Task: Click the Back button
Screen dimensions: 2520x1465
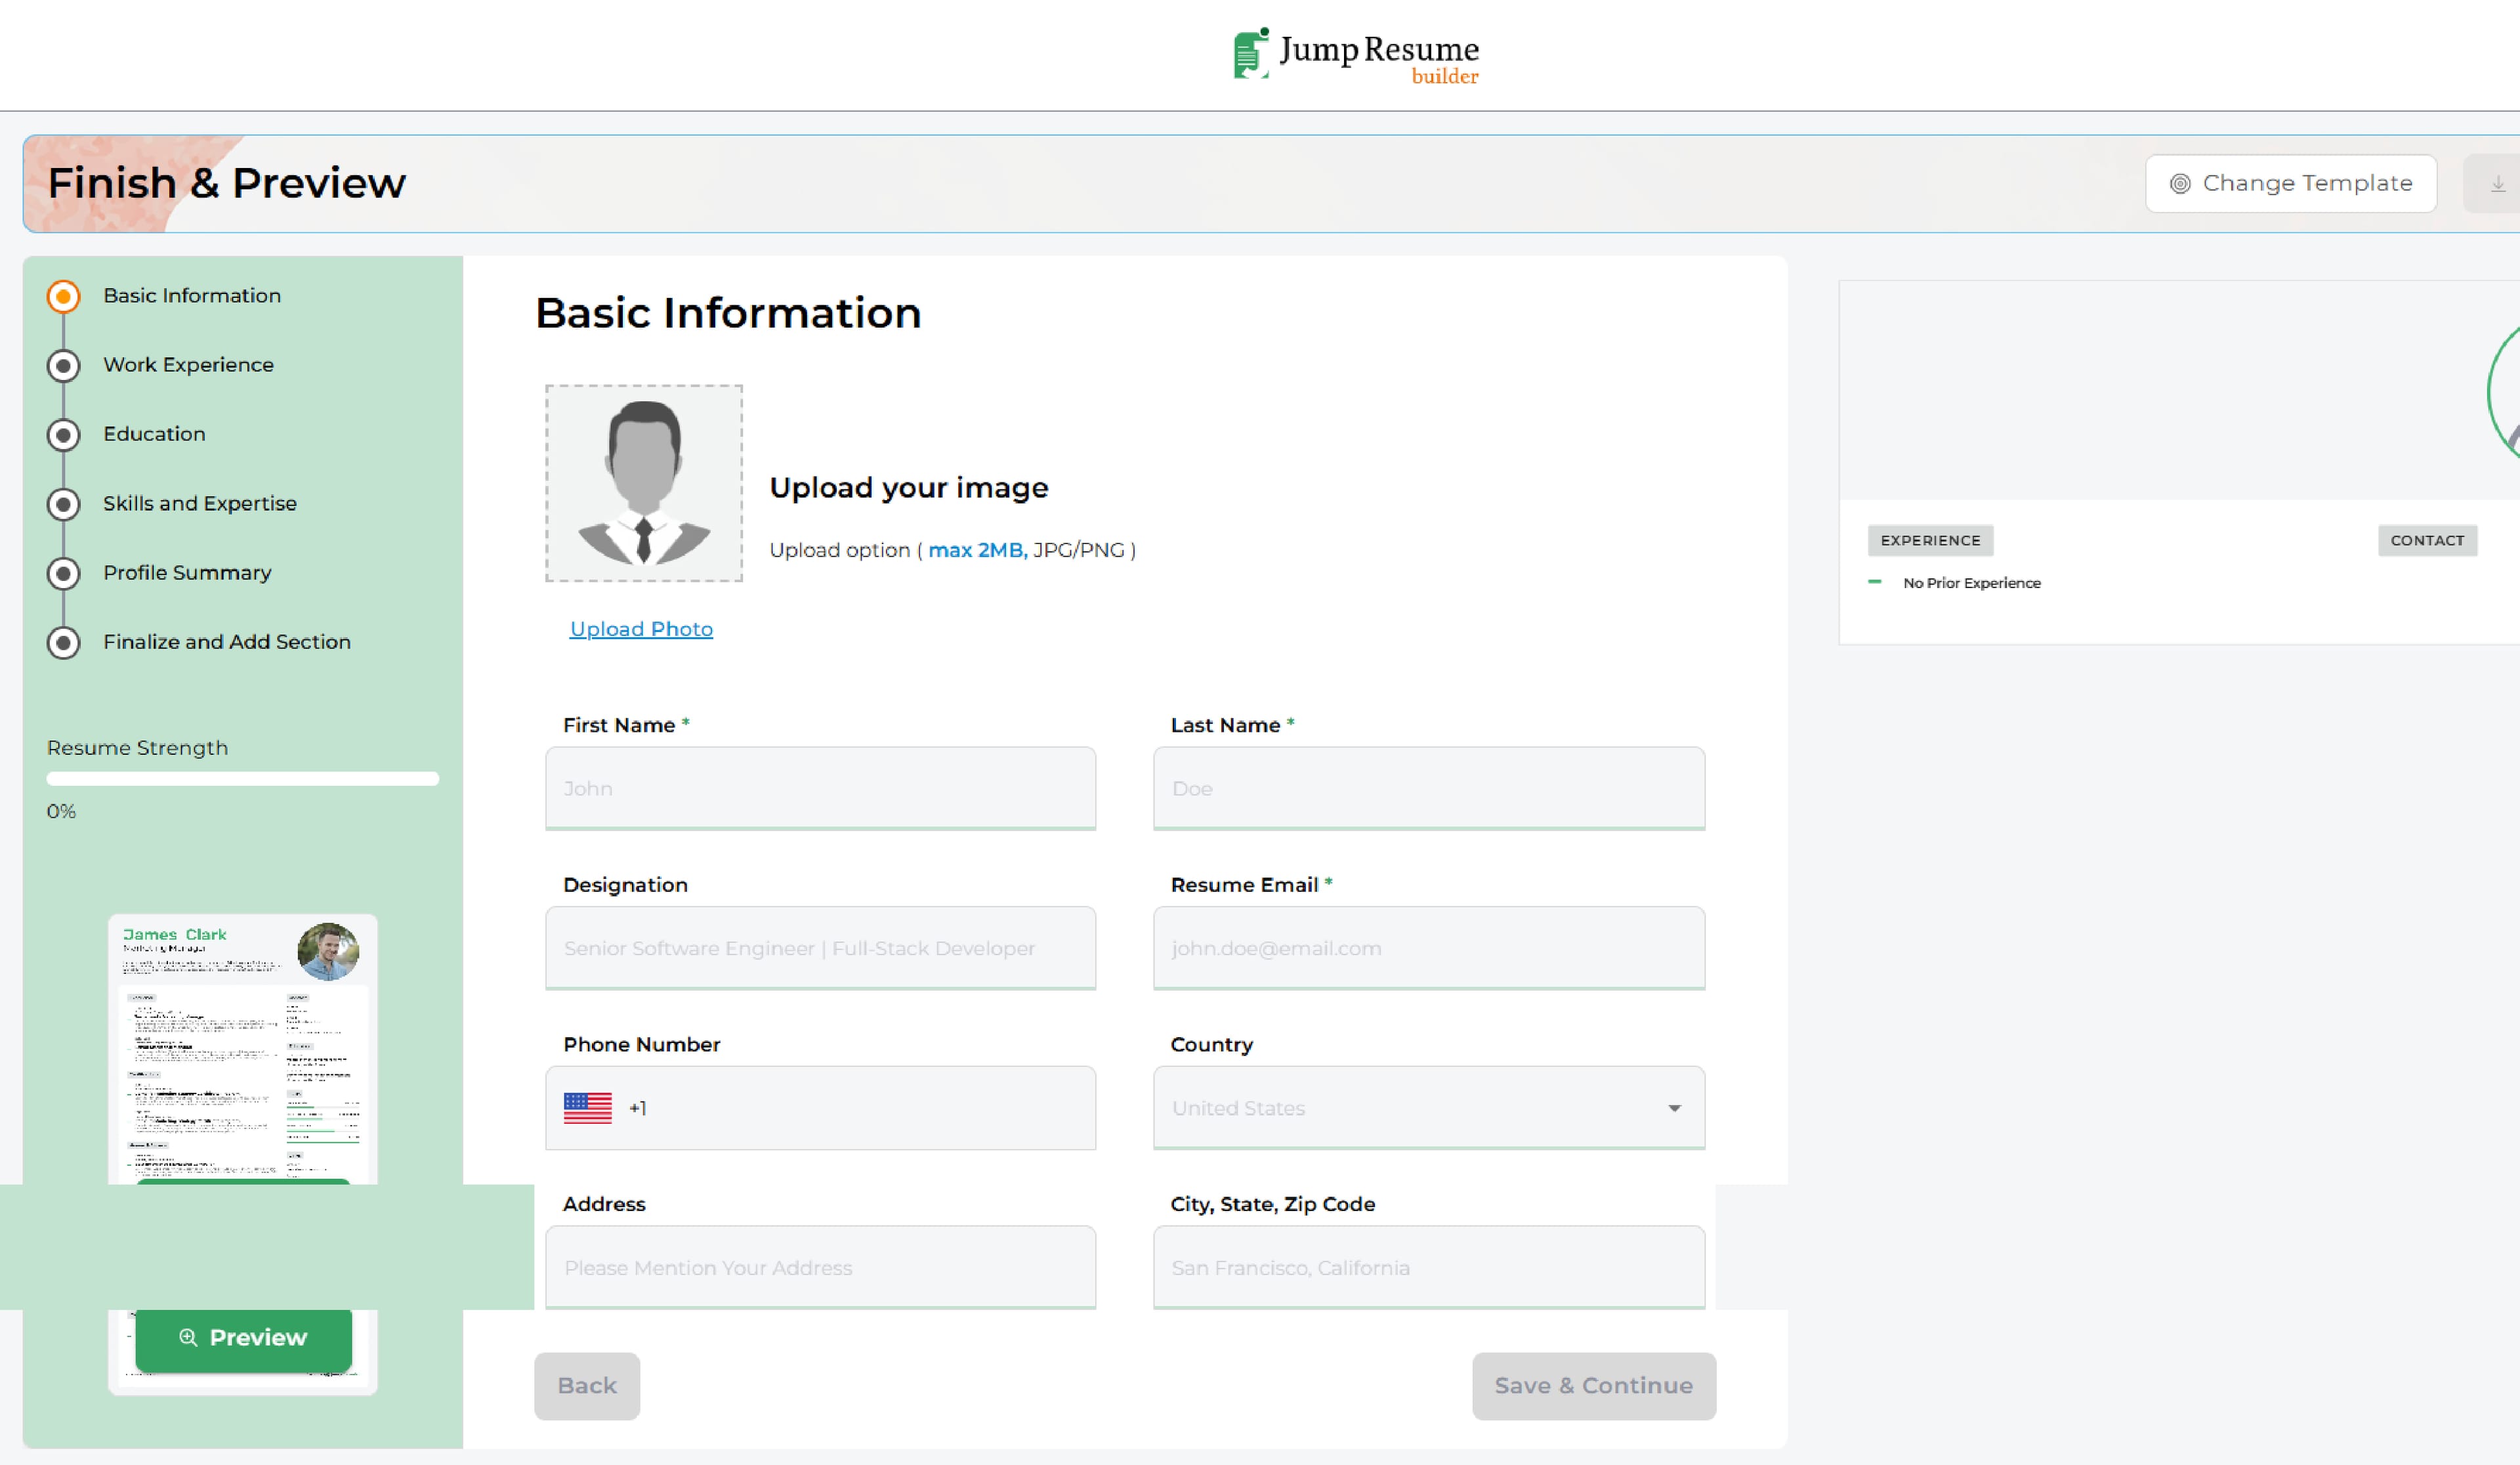Action: [587, 1386]
